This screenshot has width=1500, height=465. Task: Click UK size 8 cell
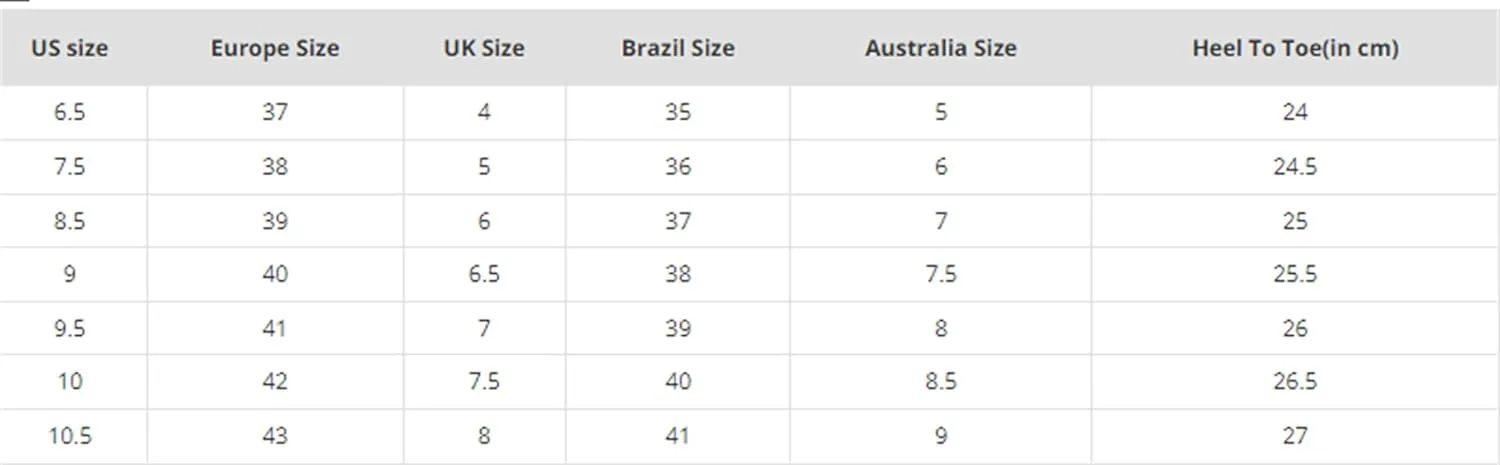tap(484, 436)
